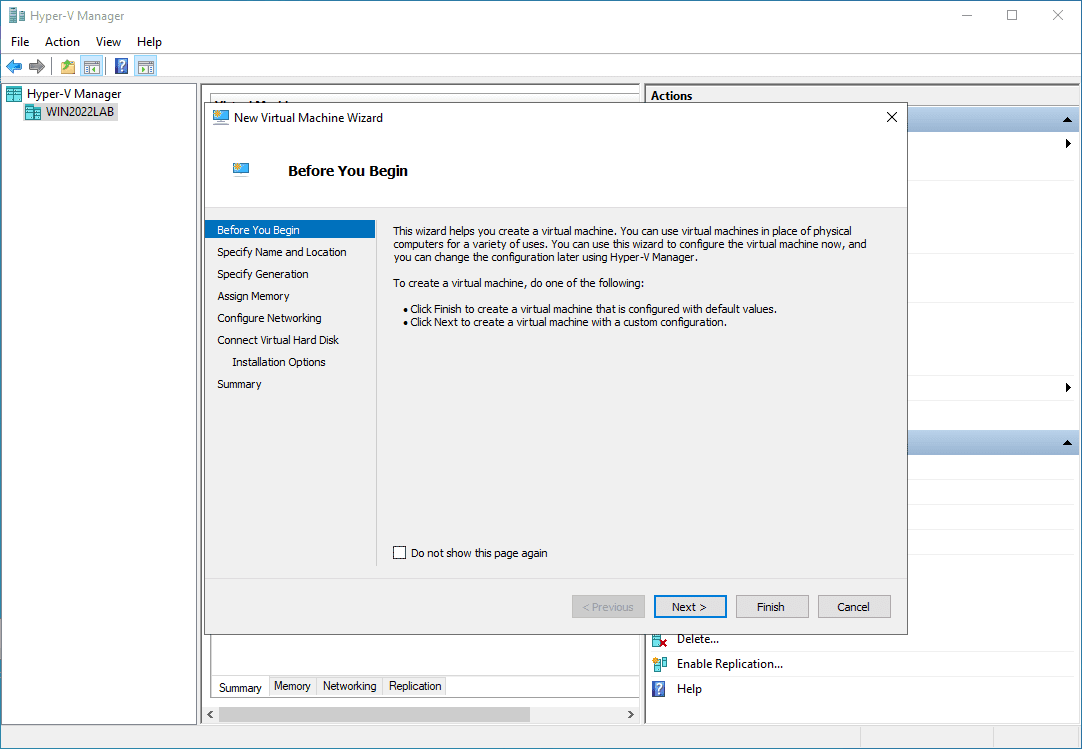The image size is (1082, 749).
Task: Open the Action menu
Action: pos(62,42)
